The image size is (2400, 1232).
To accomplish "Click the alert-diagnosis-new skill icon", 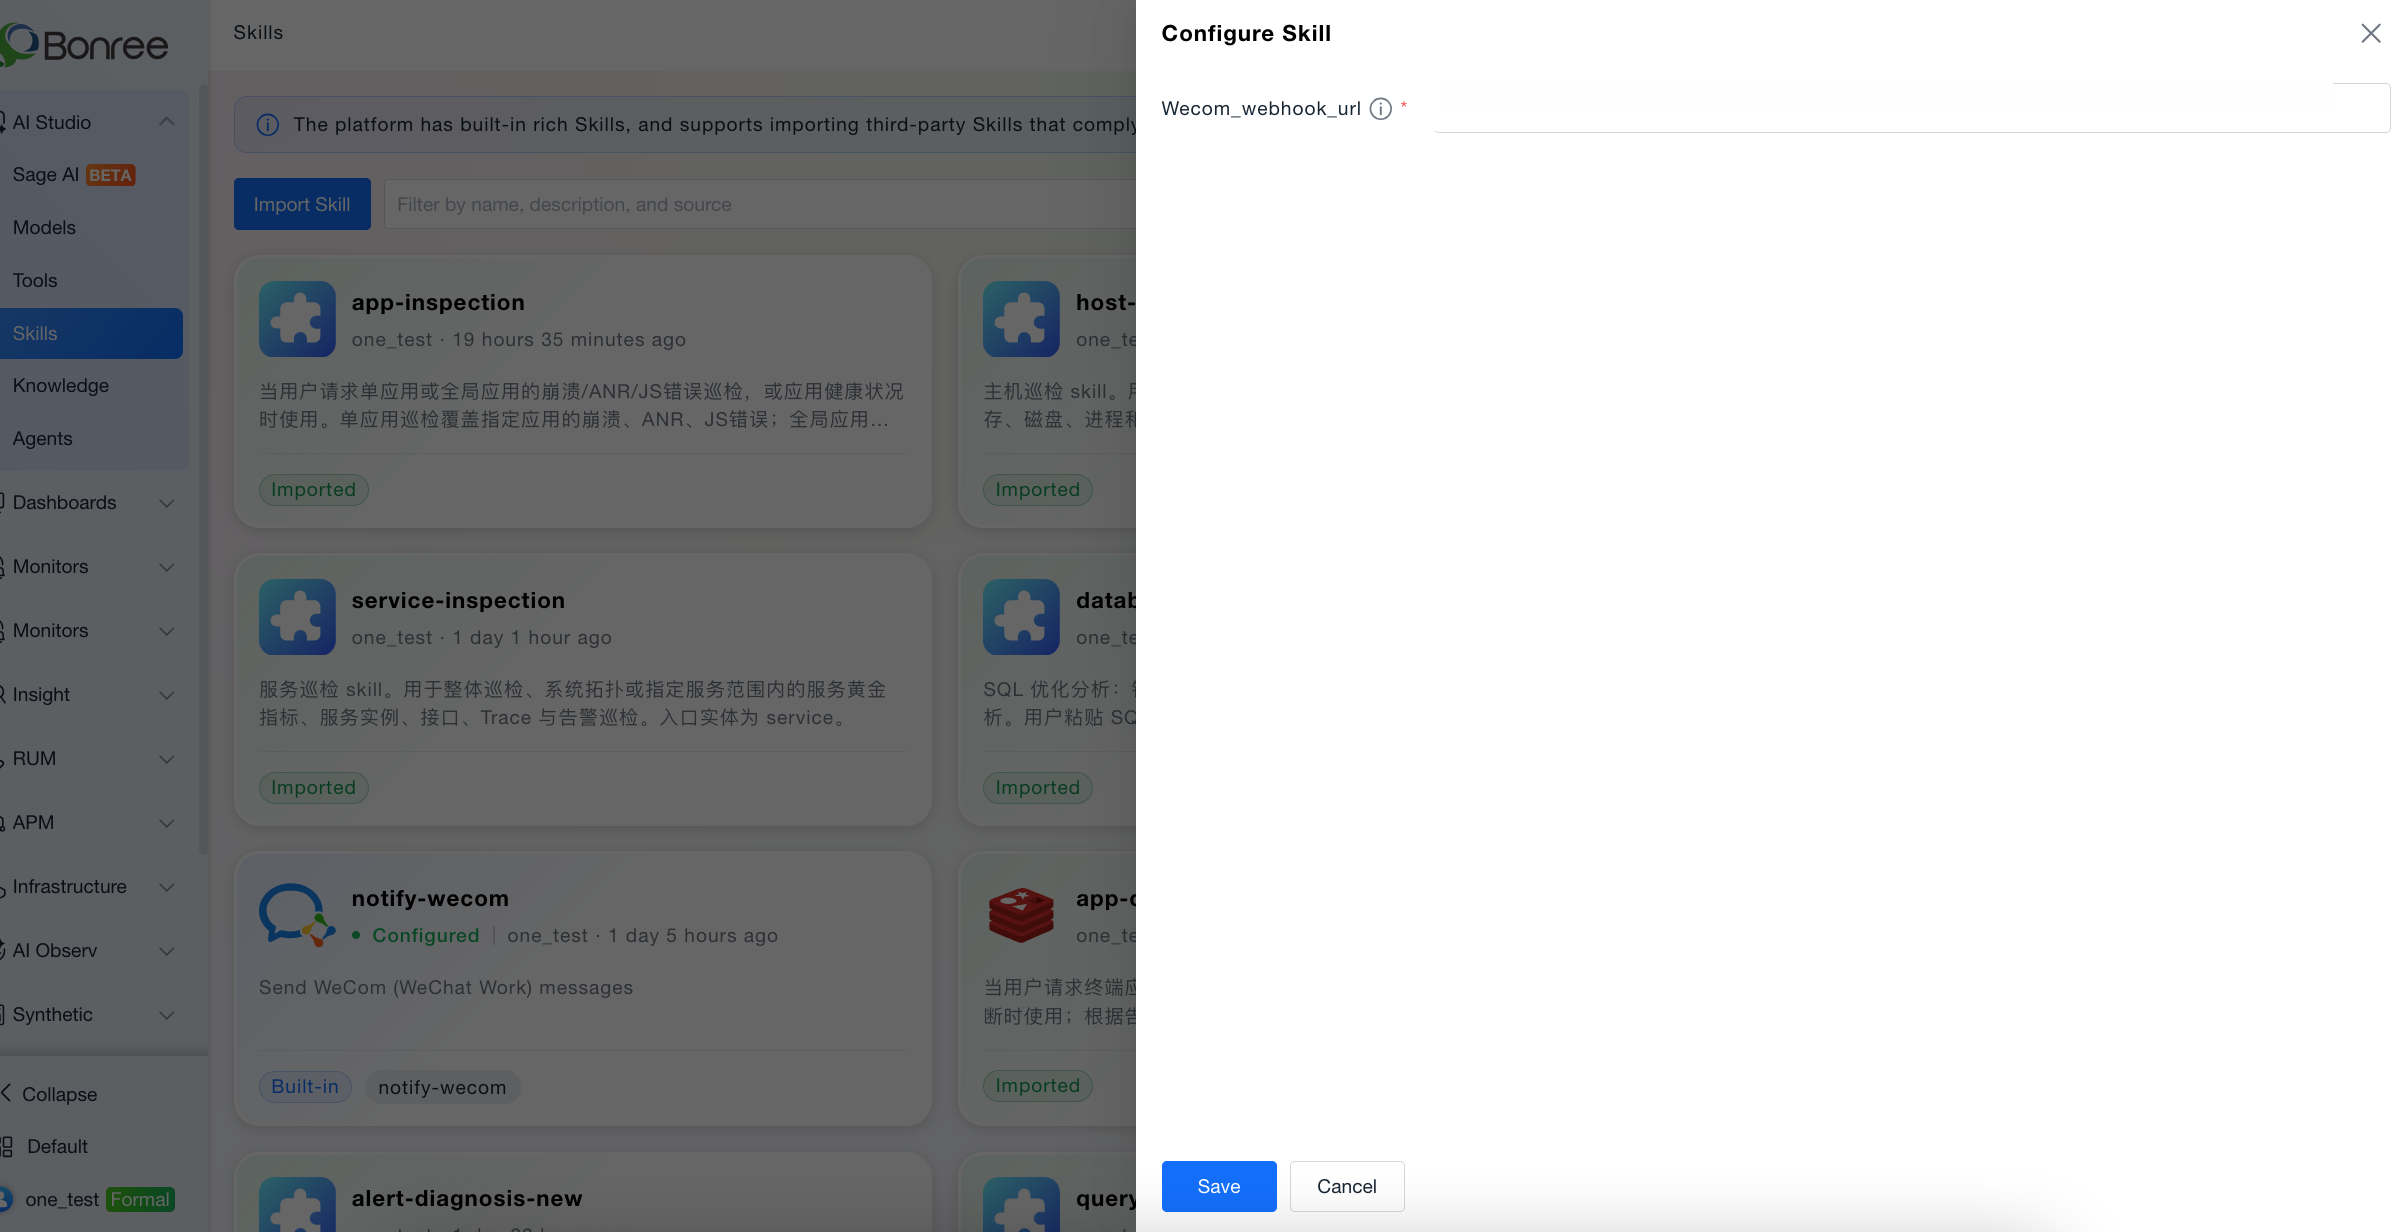I will point(297,1205).
